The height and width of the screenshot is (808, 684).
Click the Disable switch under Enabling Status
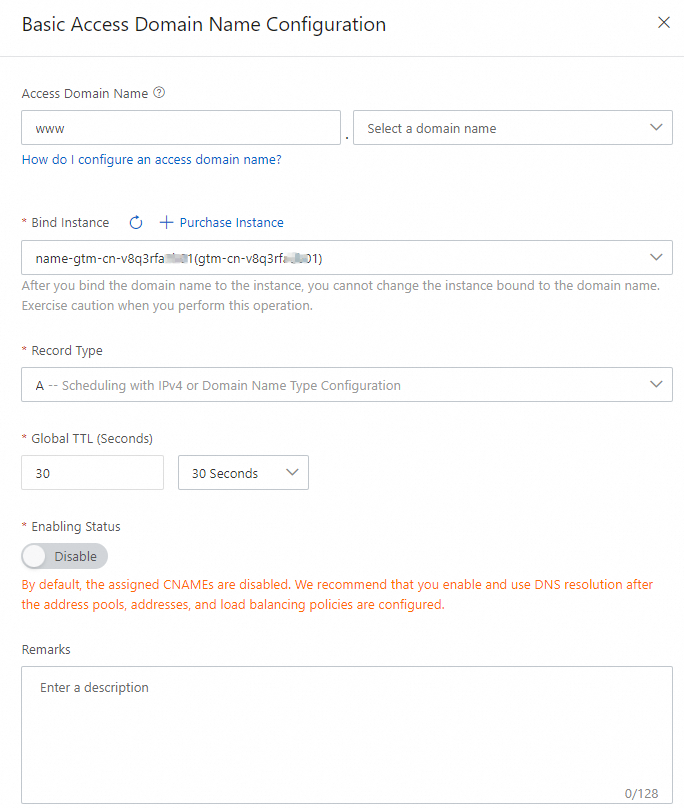(x=64, y=556)
